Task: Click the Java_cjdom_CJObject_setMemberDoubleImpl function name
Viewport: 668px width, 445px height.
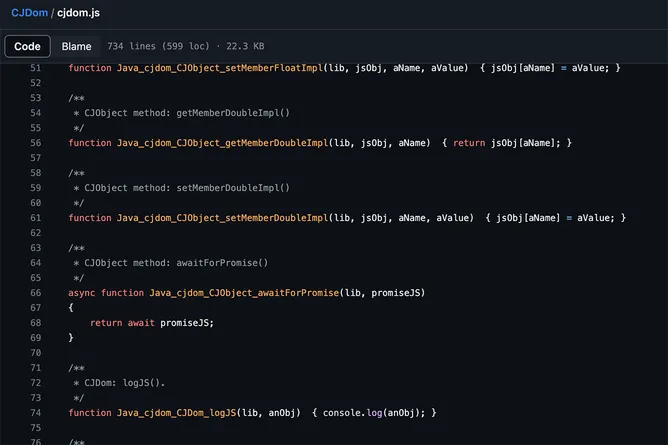Action: [x=222, y=217]
